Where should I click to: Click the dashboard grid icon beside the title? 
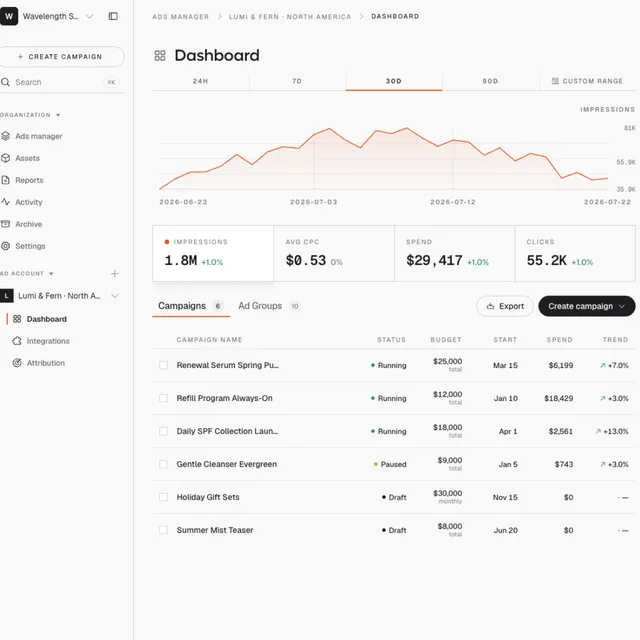160,56
